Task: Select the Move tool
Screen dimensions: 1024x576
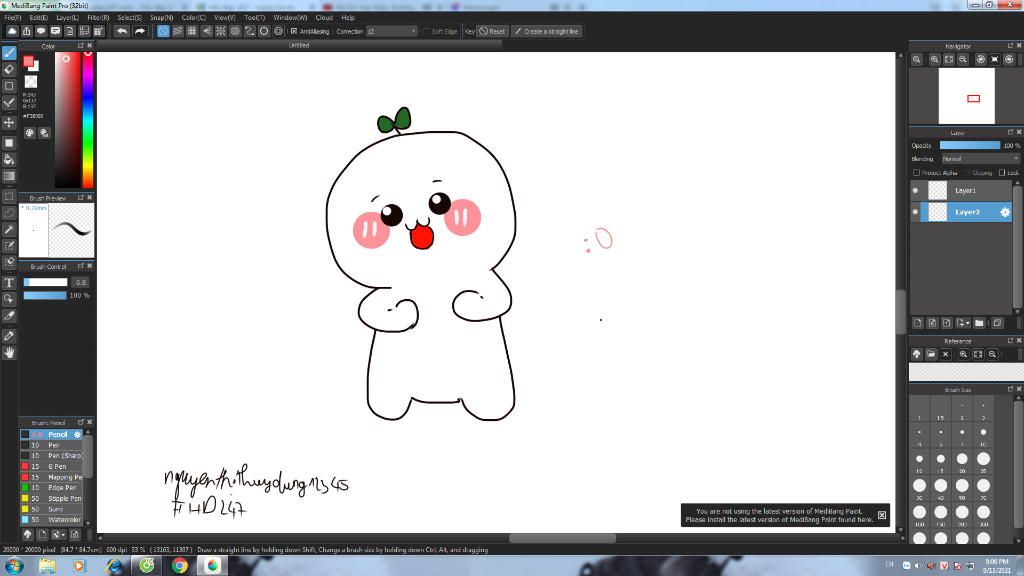Action: (x=9, y=122)
